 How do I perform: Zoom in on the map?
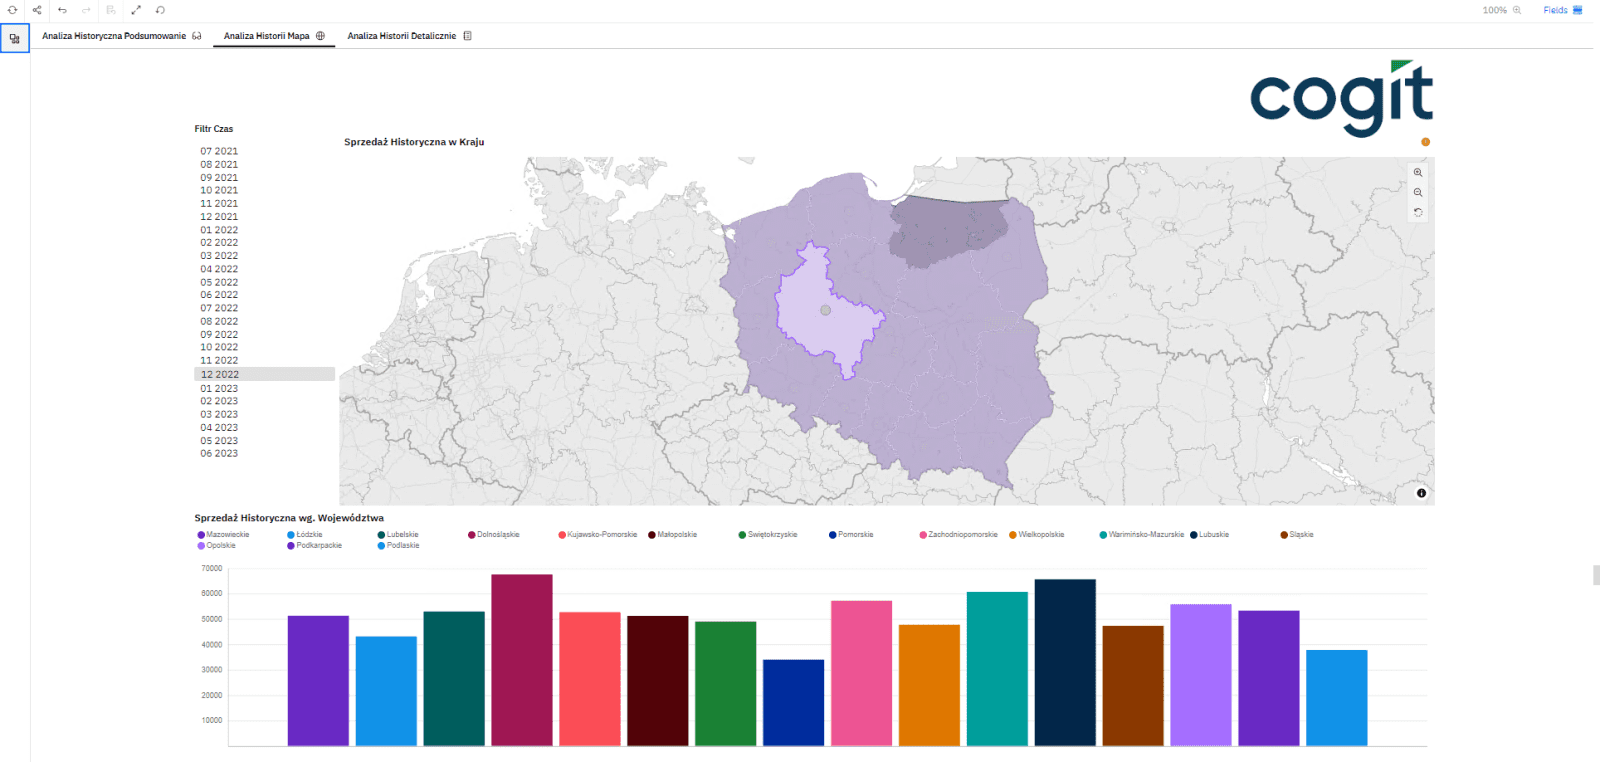click(1418, 173)
